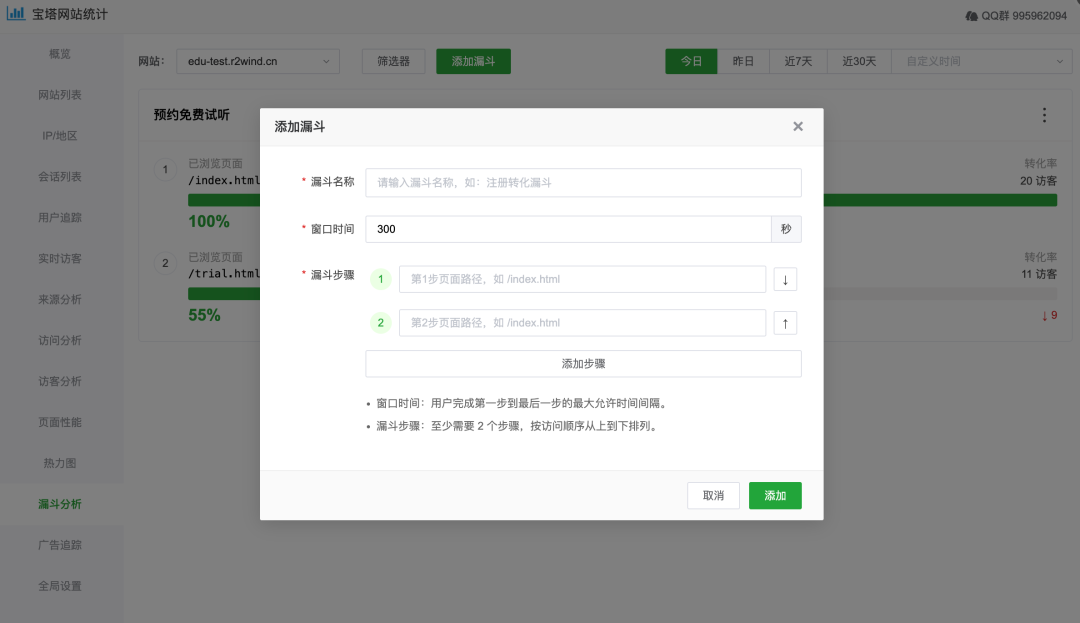Select the 近7天 time range tab
The height and width of the screenshot is (623, 1080).
pos(798,61)
